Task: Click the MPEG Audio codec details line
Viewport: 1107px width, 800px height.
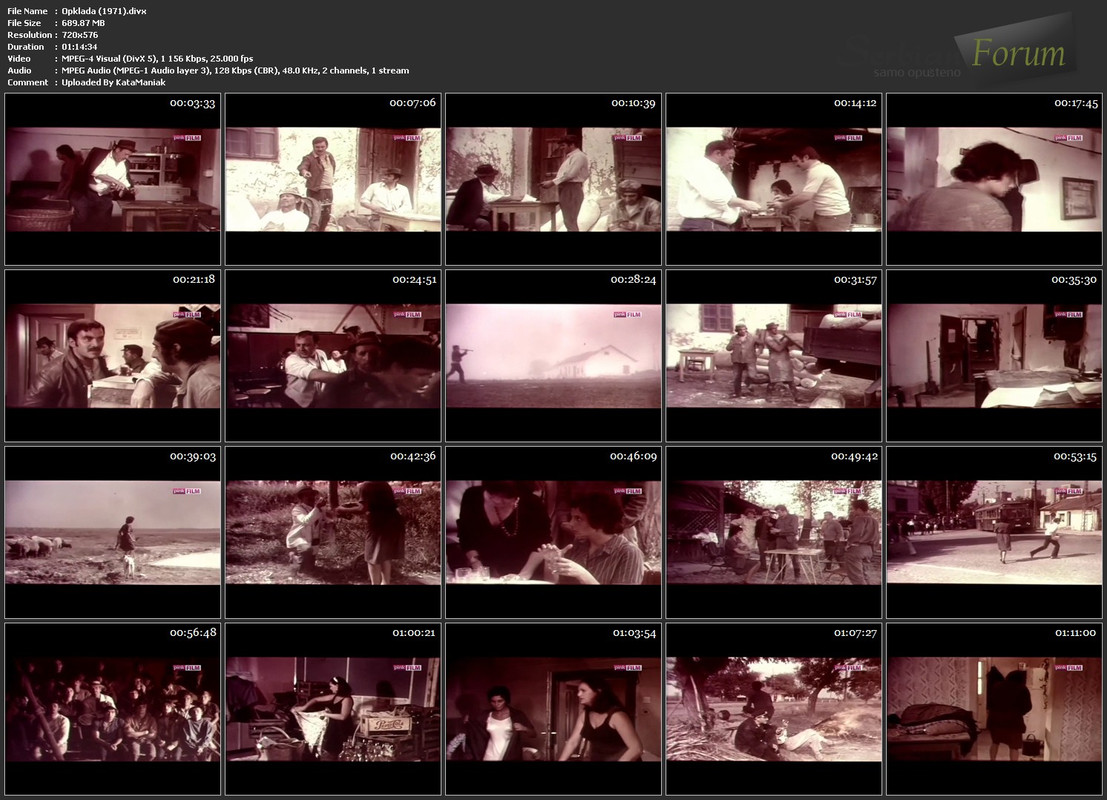Action: (x=235, y=71)
